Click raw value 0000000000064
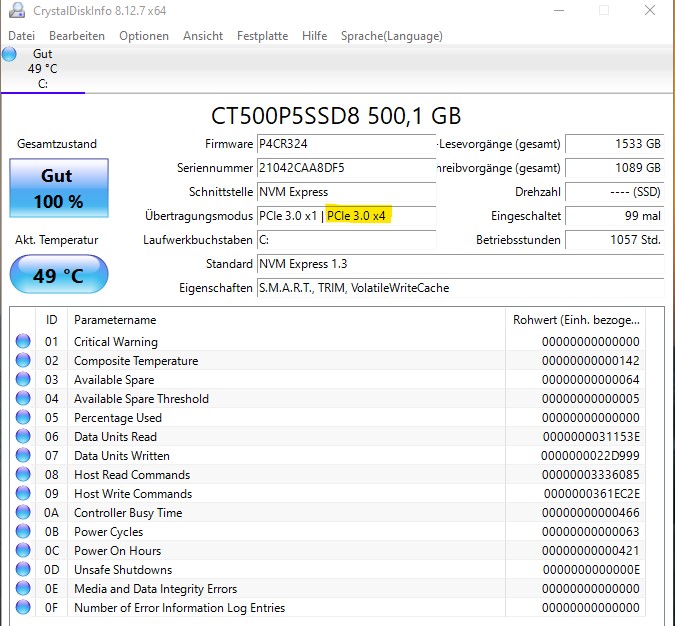Image resolution: width=675 pixels, height=626 pixels. tap(591, 380)
